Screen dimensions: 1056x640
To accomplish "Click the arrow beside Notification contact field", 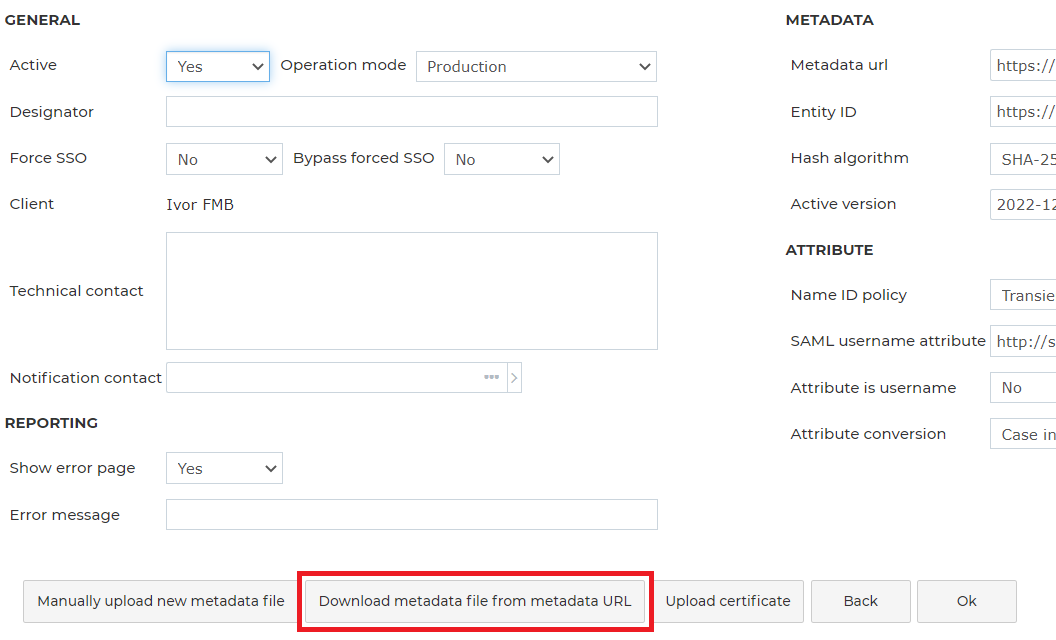I will (x=515, y=378).
